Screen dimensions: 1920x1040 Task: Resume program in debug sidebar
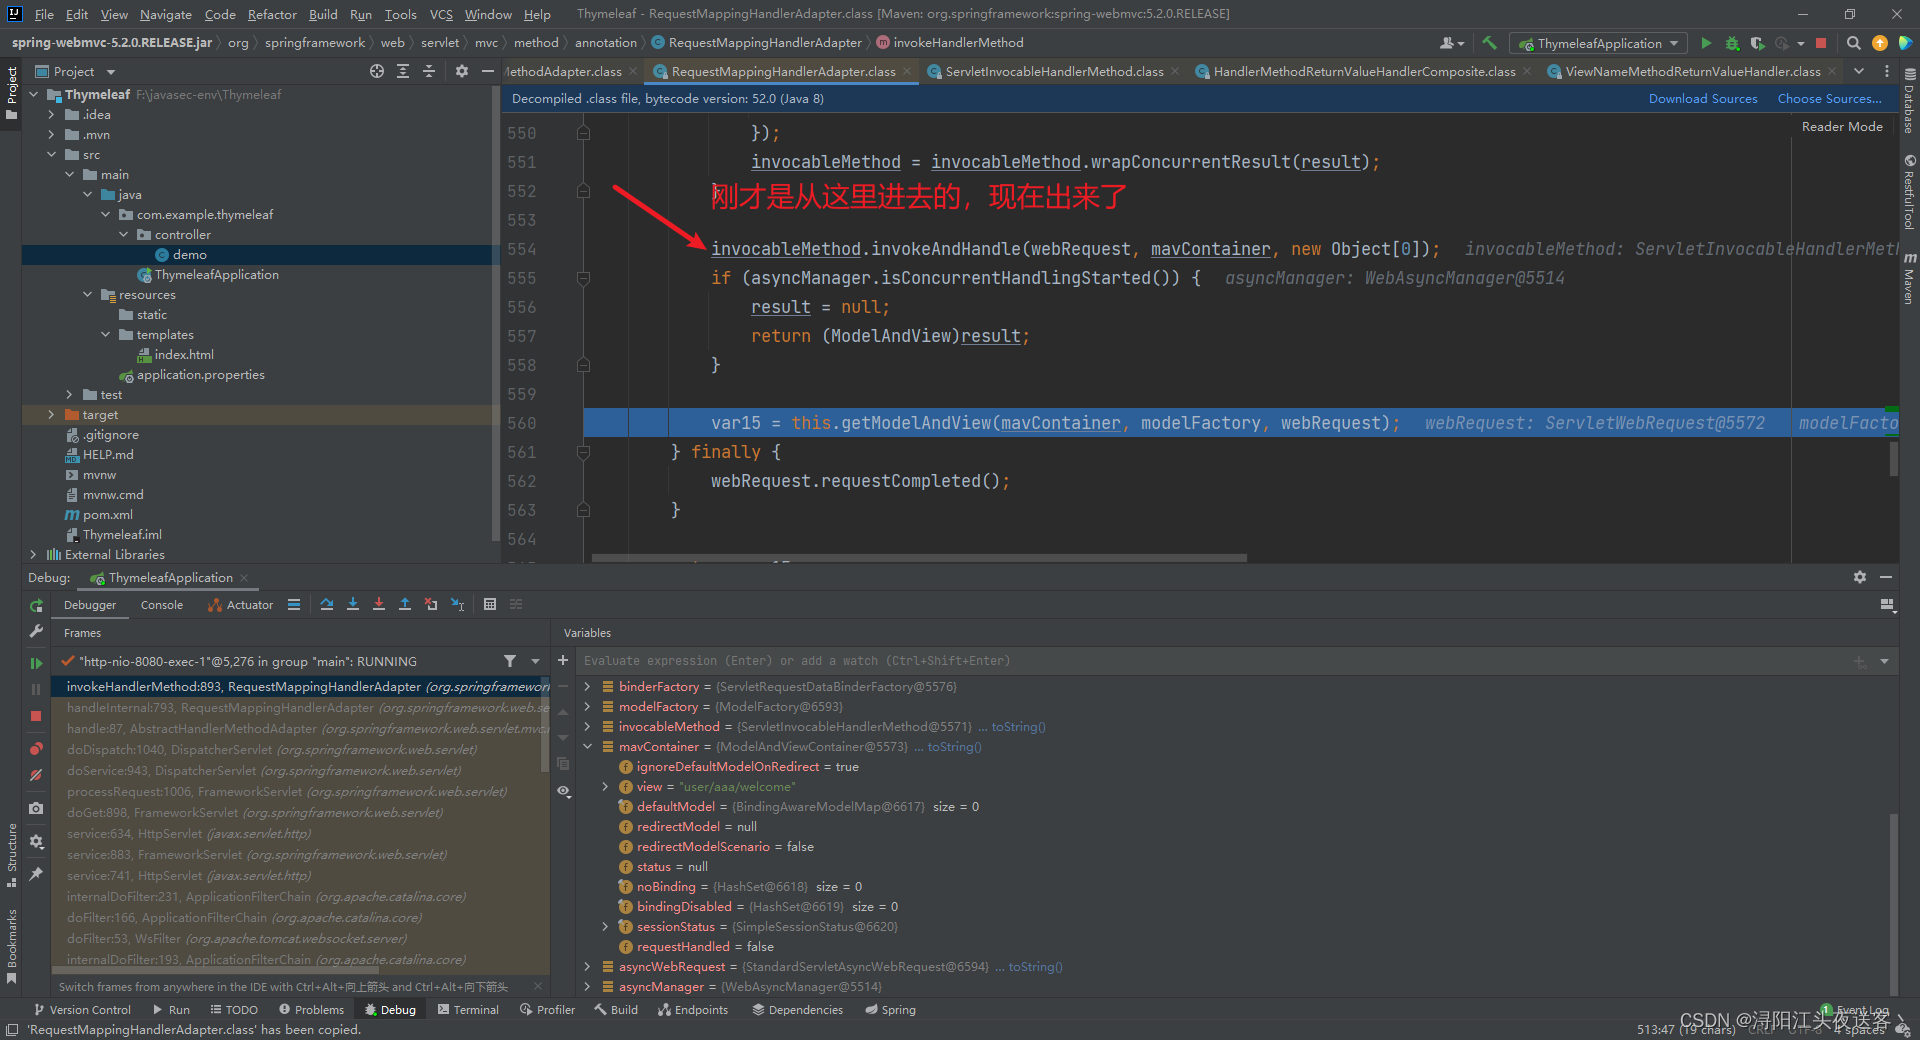point(36,663)
